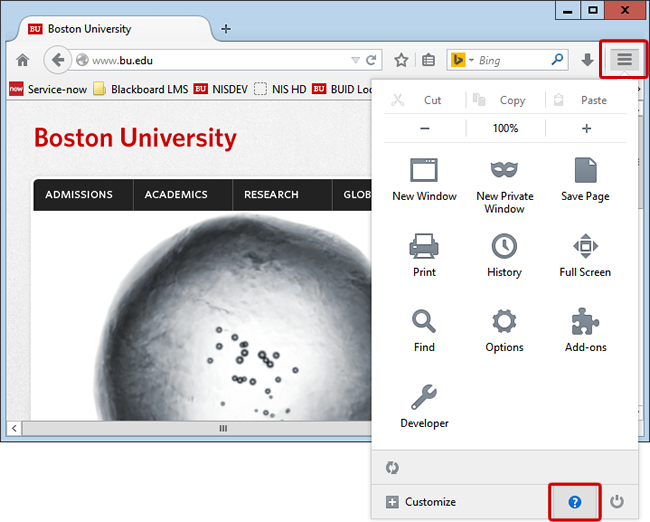Open the URL history dropdown arrow
650x522 pixels.
coord(355,60)
